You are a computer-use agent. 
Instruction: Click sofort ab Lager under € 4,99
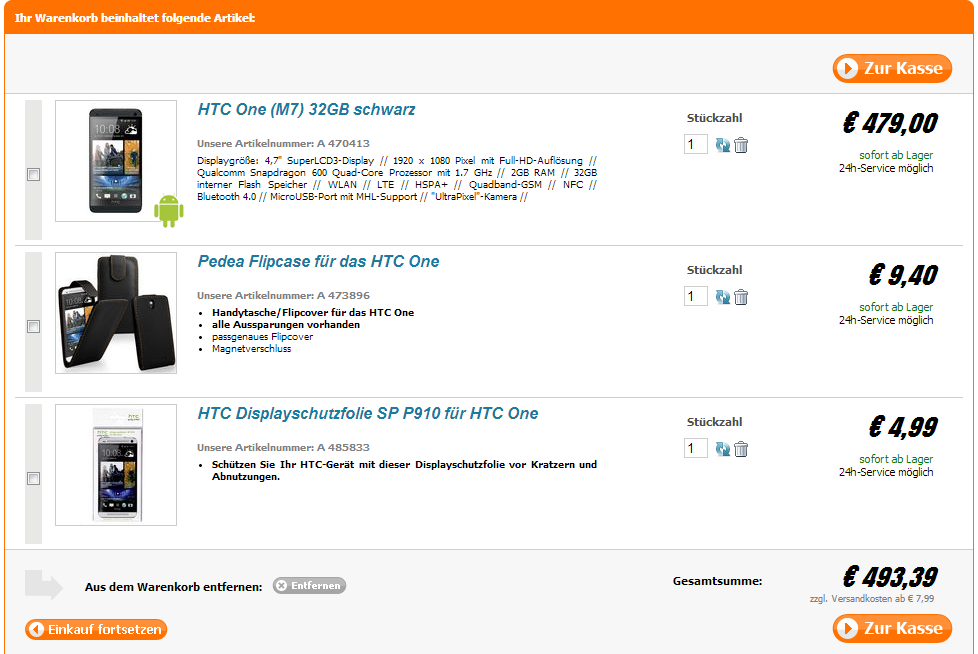click(x=896, y=459)
